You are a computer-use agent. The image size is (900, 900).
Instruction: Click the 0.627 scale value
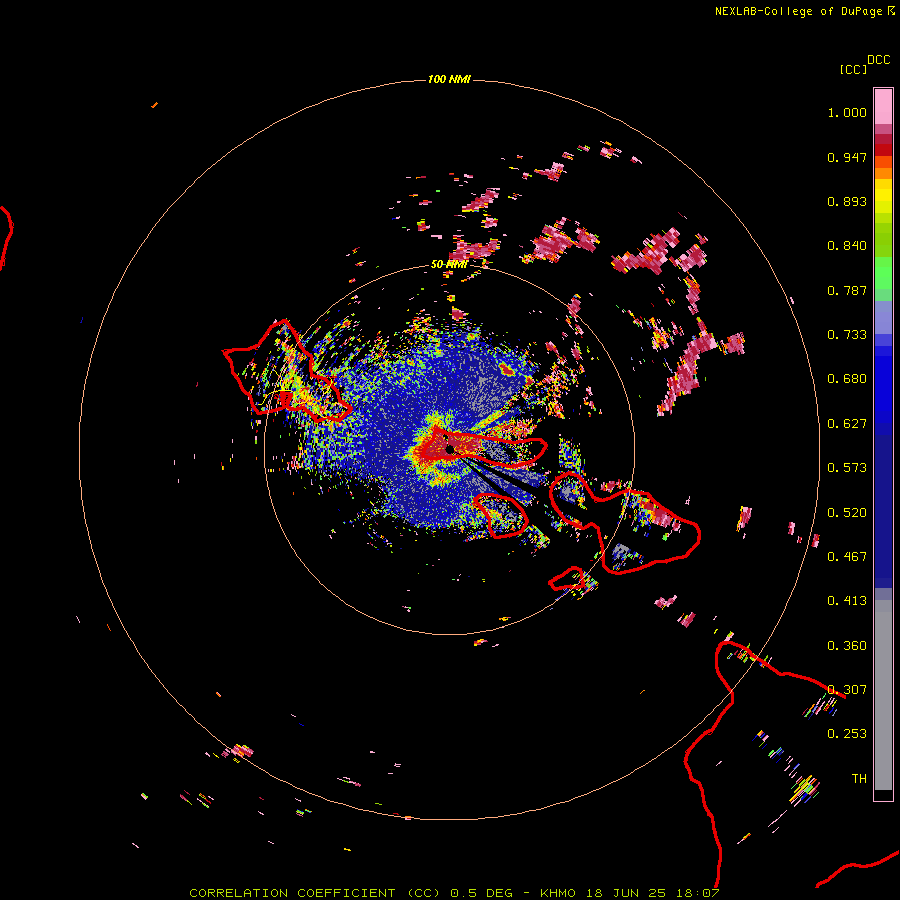(847, 424)
